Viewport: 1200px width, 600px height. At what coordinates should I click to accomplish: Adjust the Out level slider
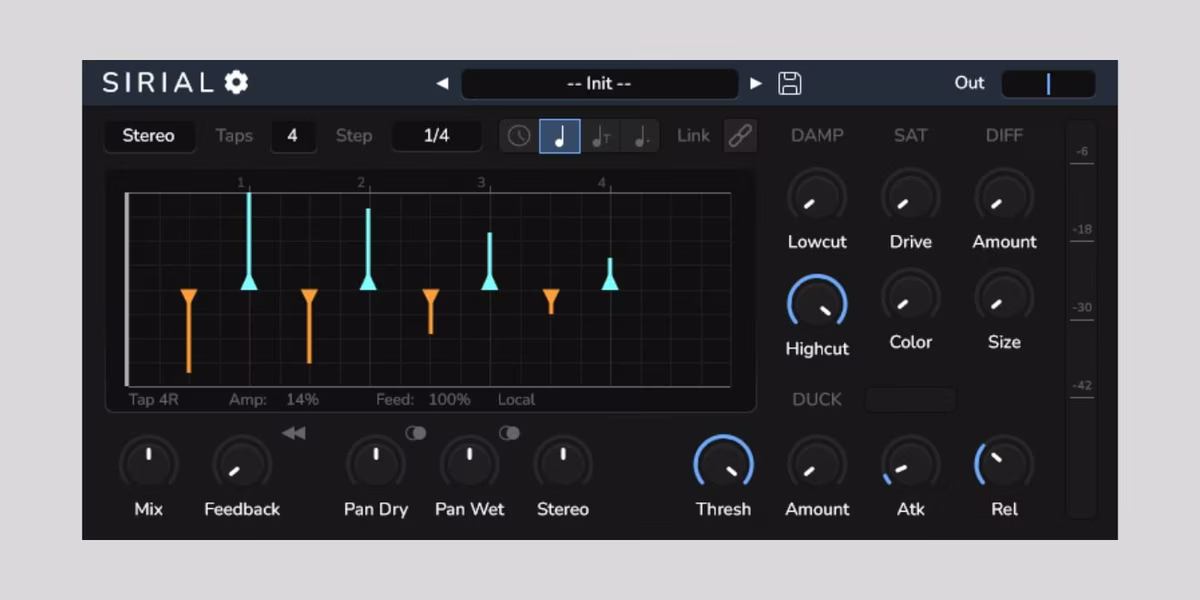coord(1048,84)
